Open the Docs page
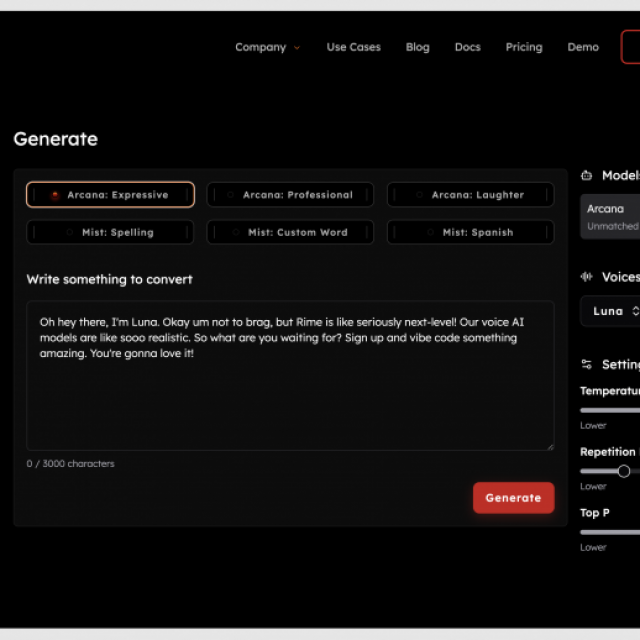The image size is (640, 640). pos(467,47)
